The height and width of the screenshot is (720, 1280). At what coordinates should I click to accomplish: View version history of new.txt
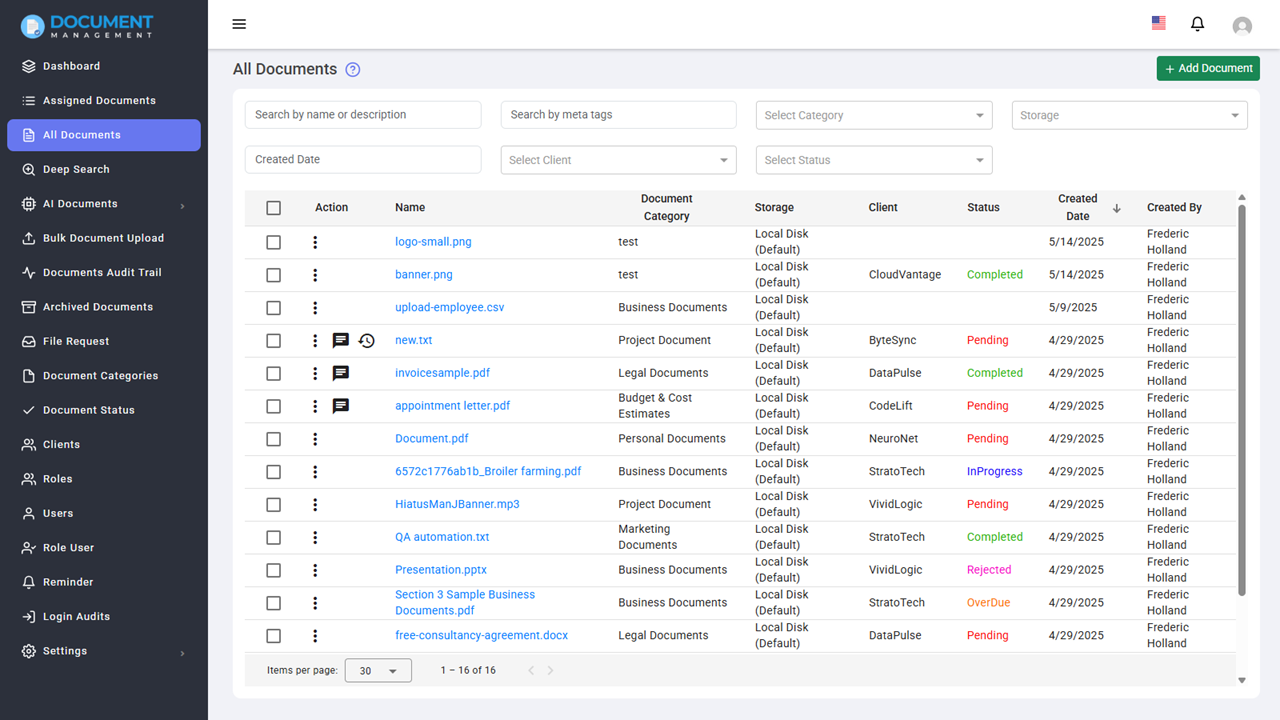click(x=367, y=341)
